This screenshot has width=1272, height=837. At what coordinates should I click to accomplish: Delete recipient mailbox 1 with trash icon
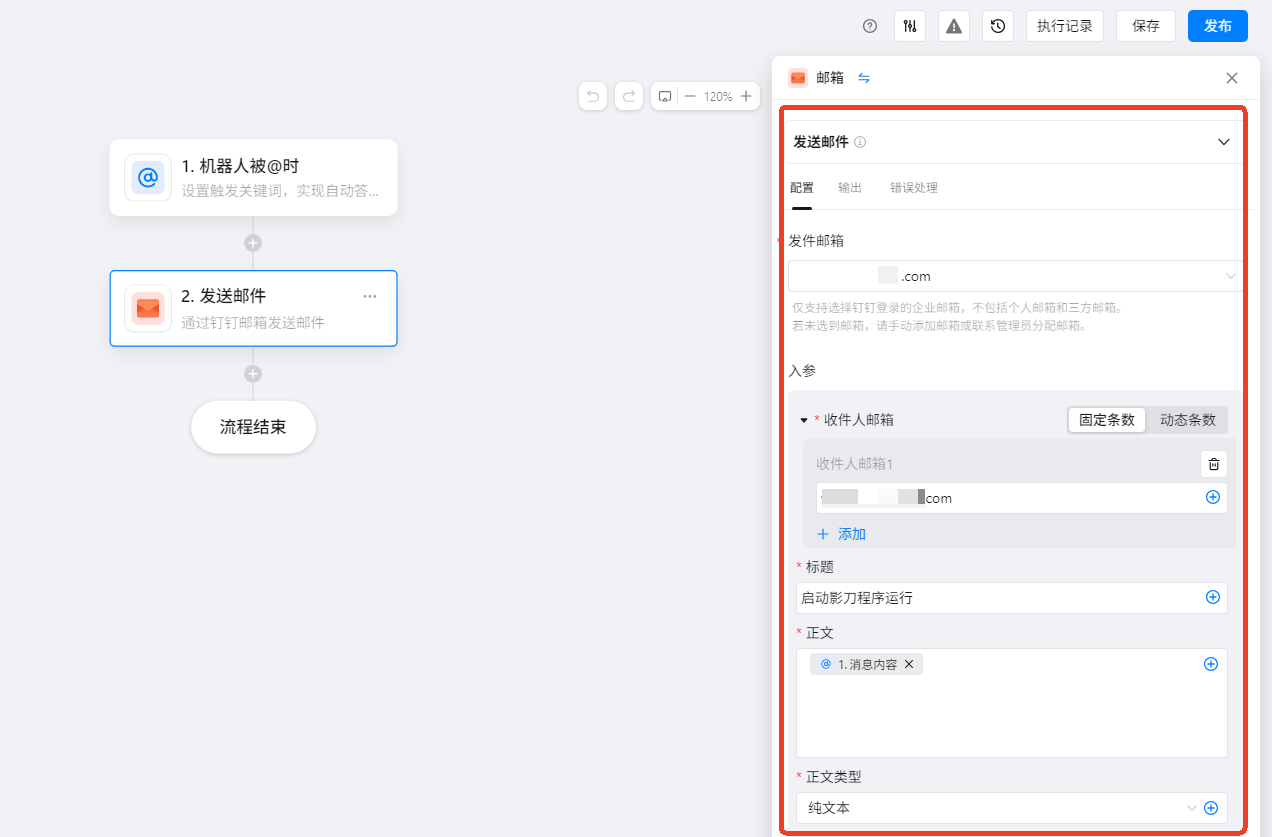[1214, 464]
